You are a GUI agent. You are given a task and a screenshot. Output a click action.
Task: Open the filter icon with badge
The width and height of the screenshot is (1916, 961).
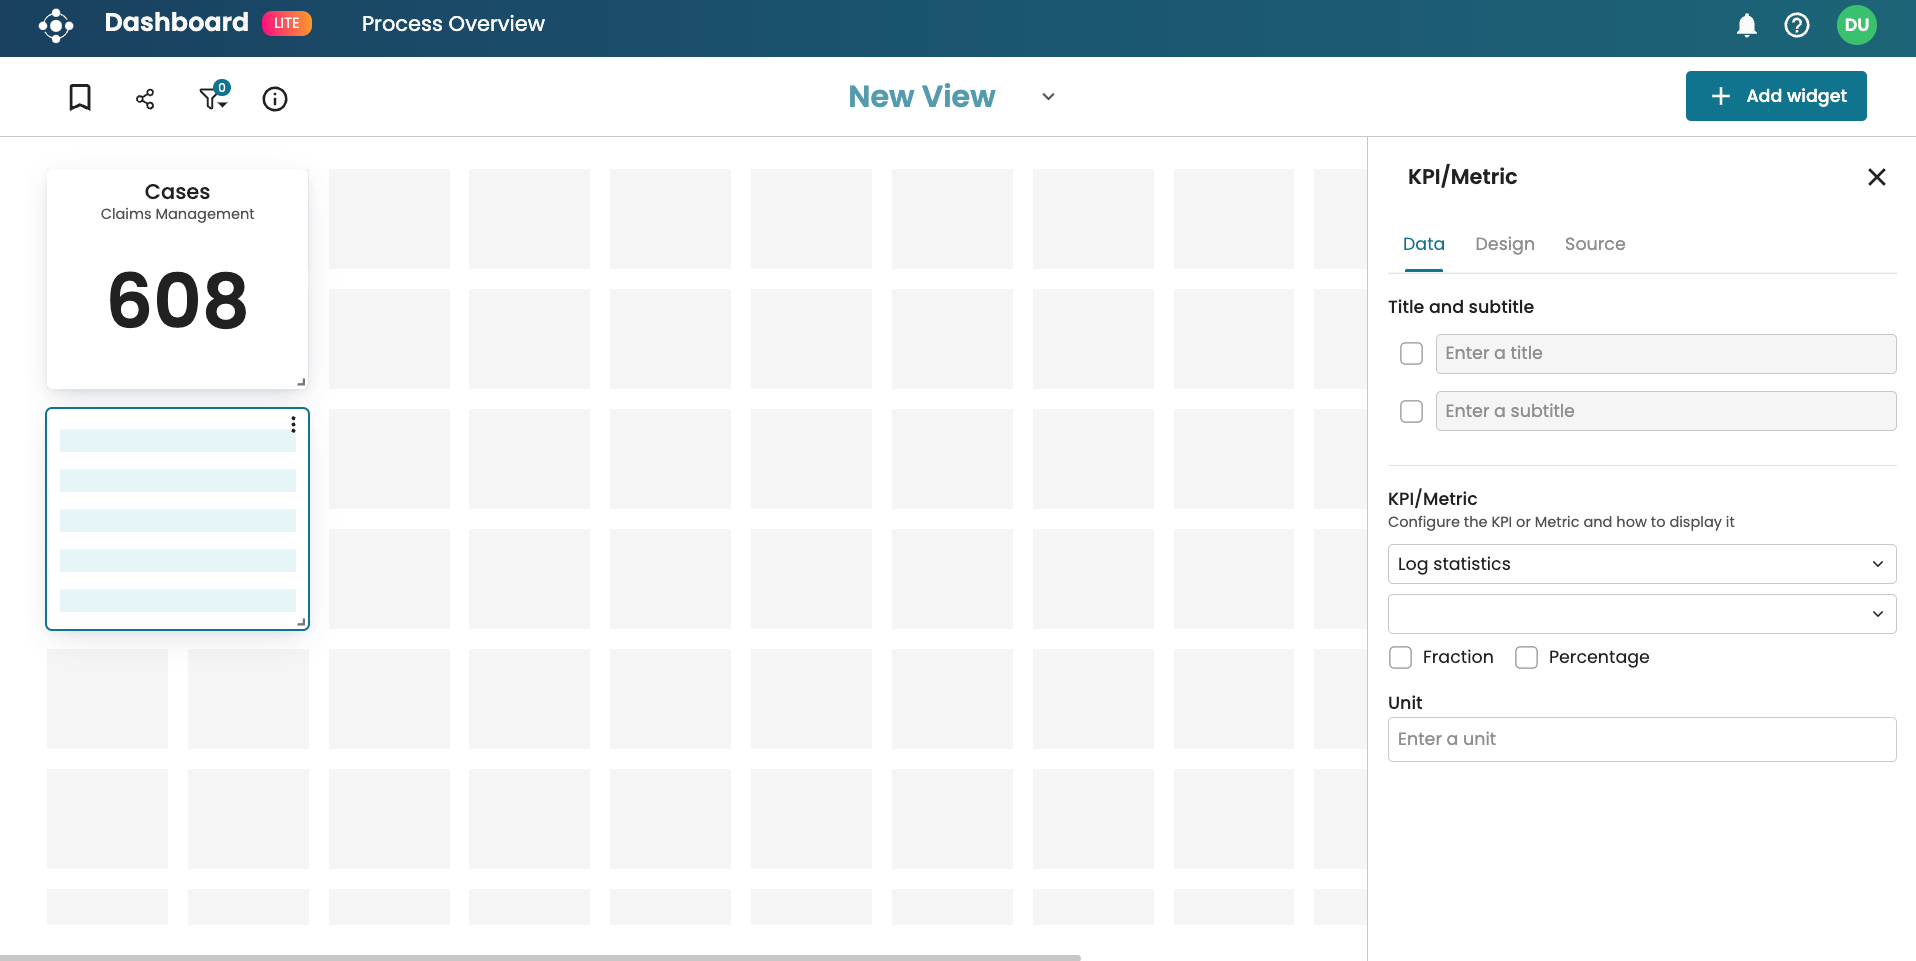pos(213,97)
